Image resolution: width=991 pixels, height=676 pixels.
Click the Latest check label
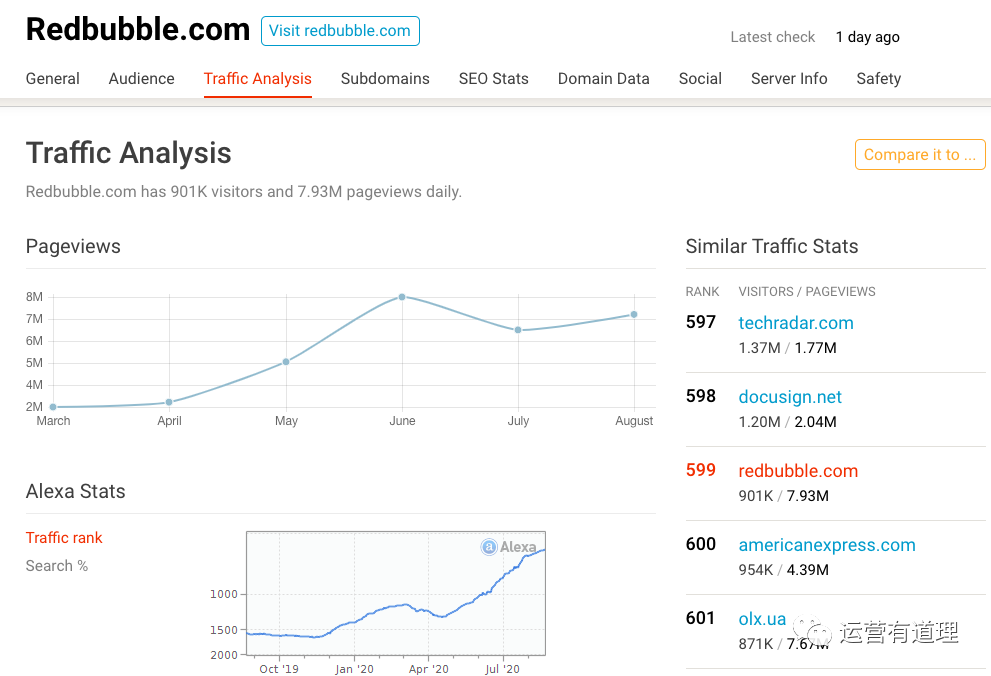pos(773,37)
